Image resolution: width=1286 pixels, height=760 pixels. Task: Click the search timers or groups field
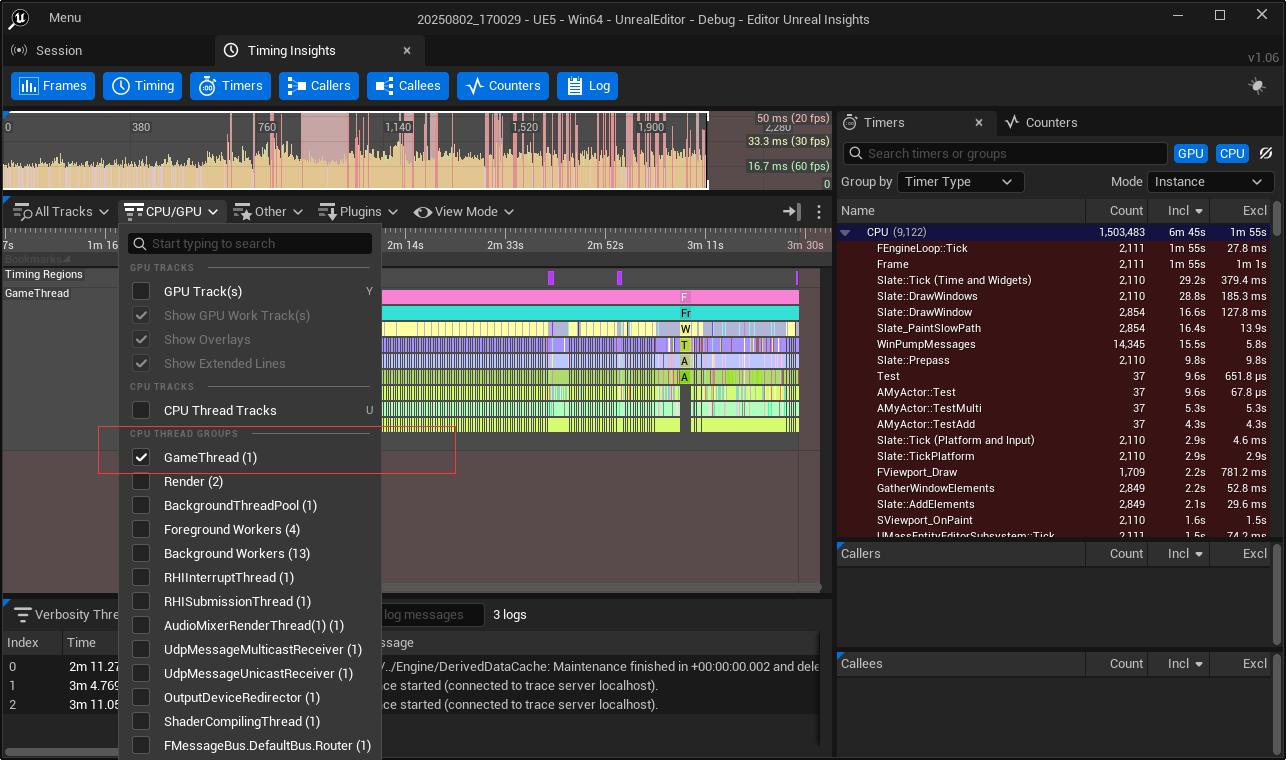pyautogui.click(x=1005, y=154)
